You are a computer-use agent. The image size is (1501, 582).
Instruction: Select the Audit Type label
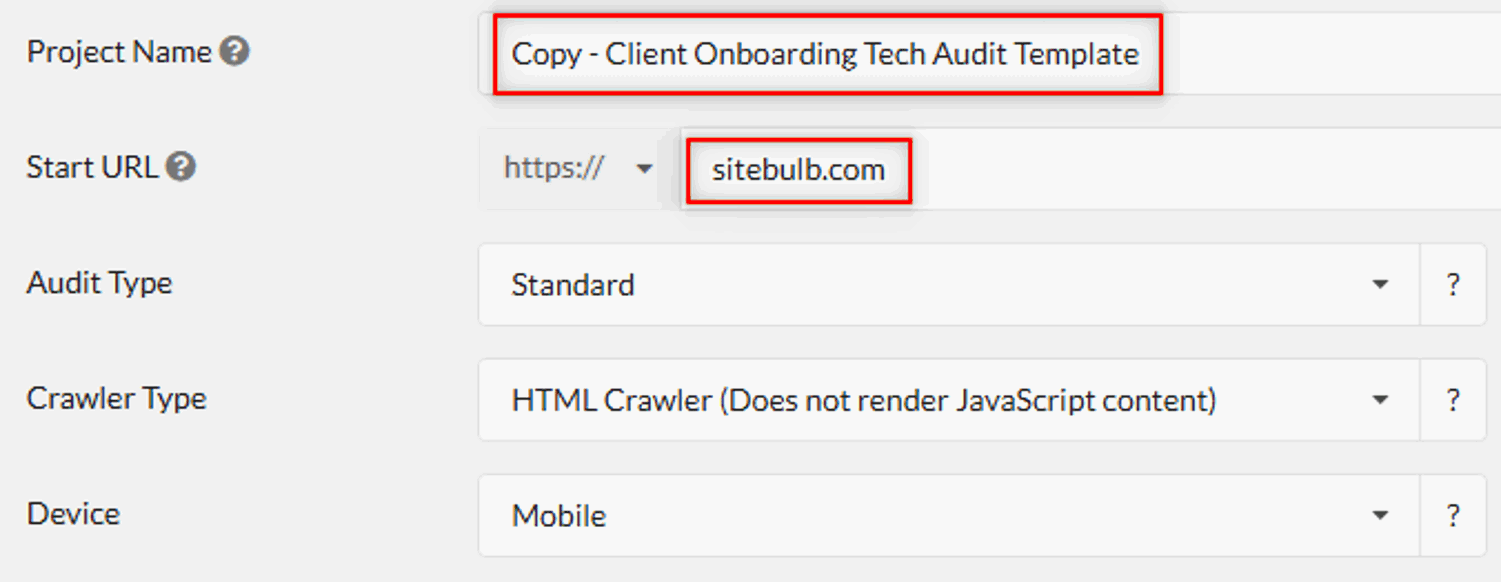click(x=99, y=283)
